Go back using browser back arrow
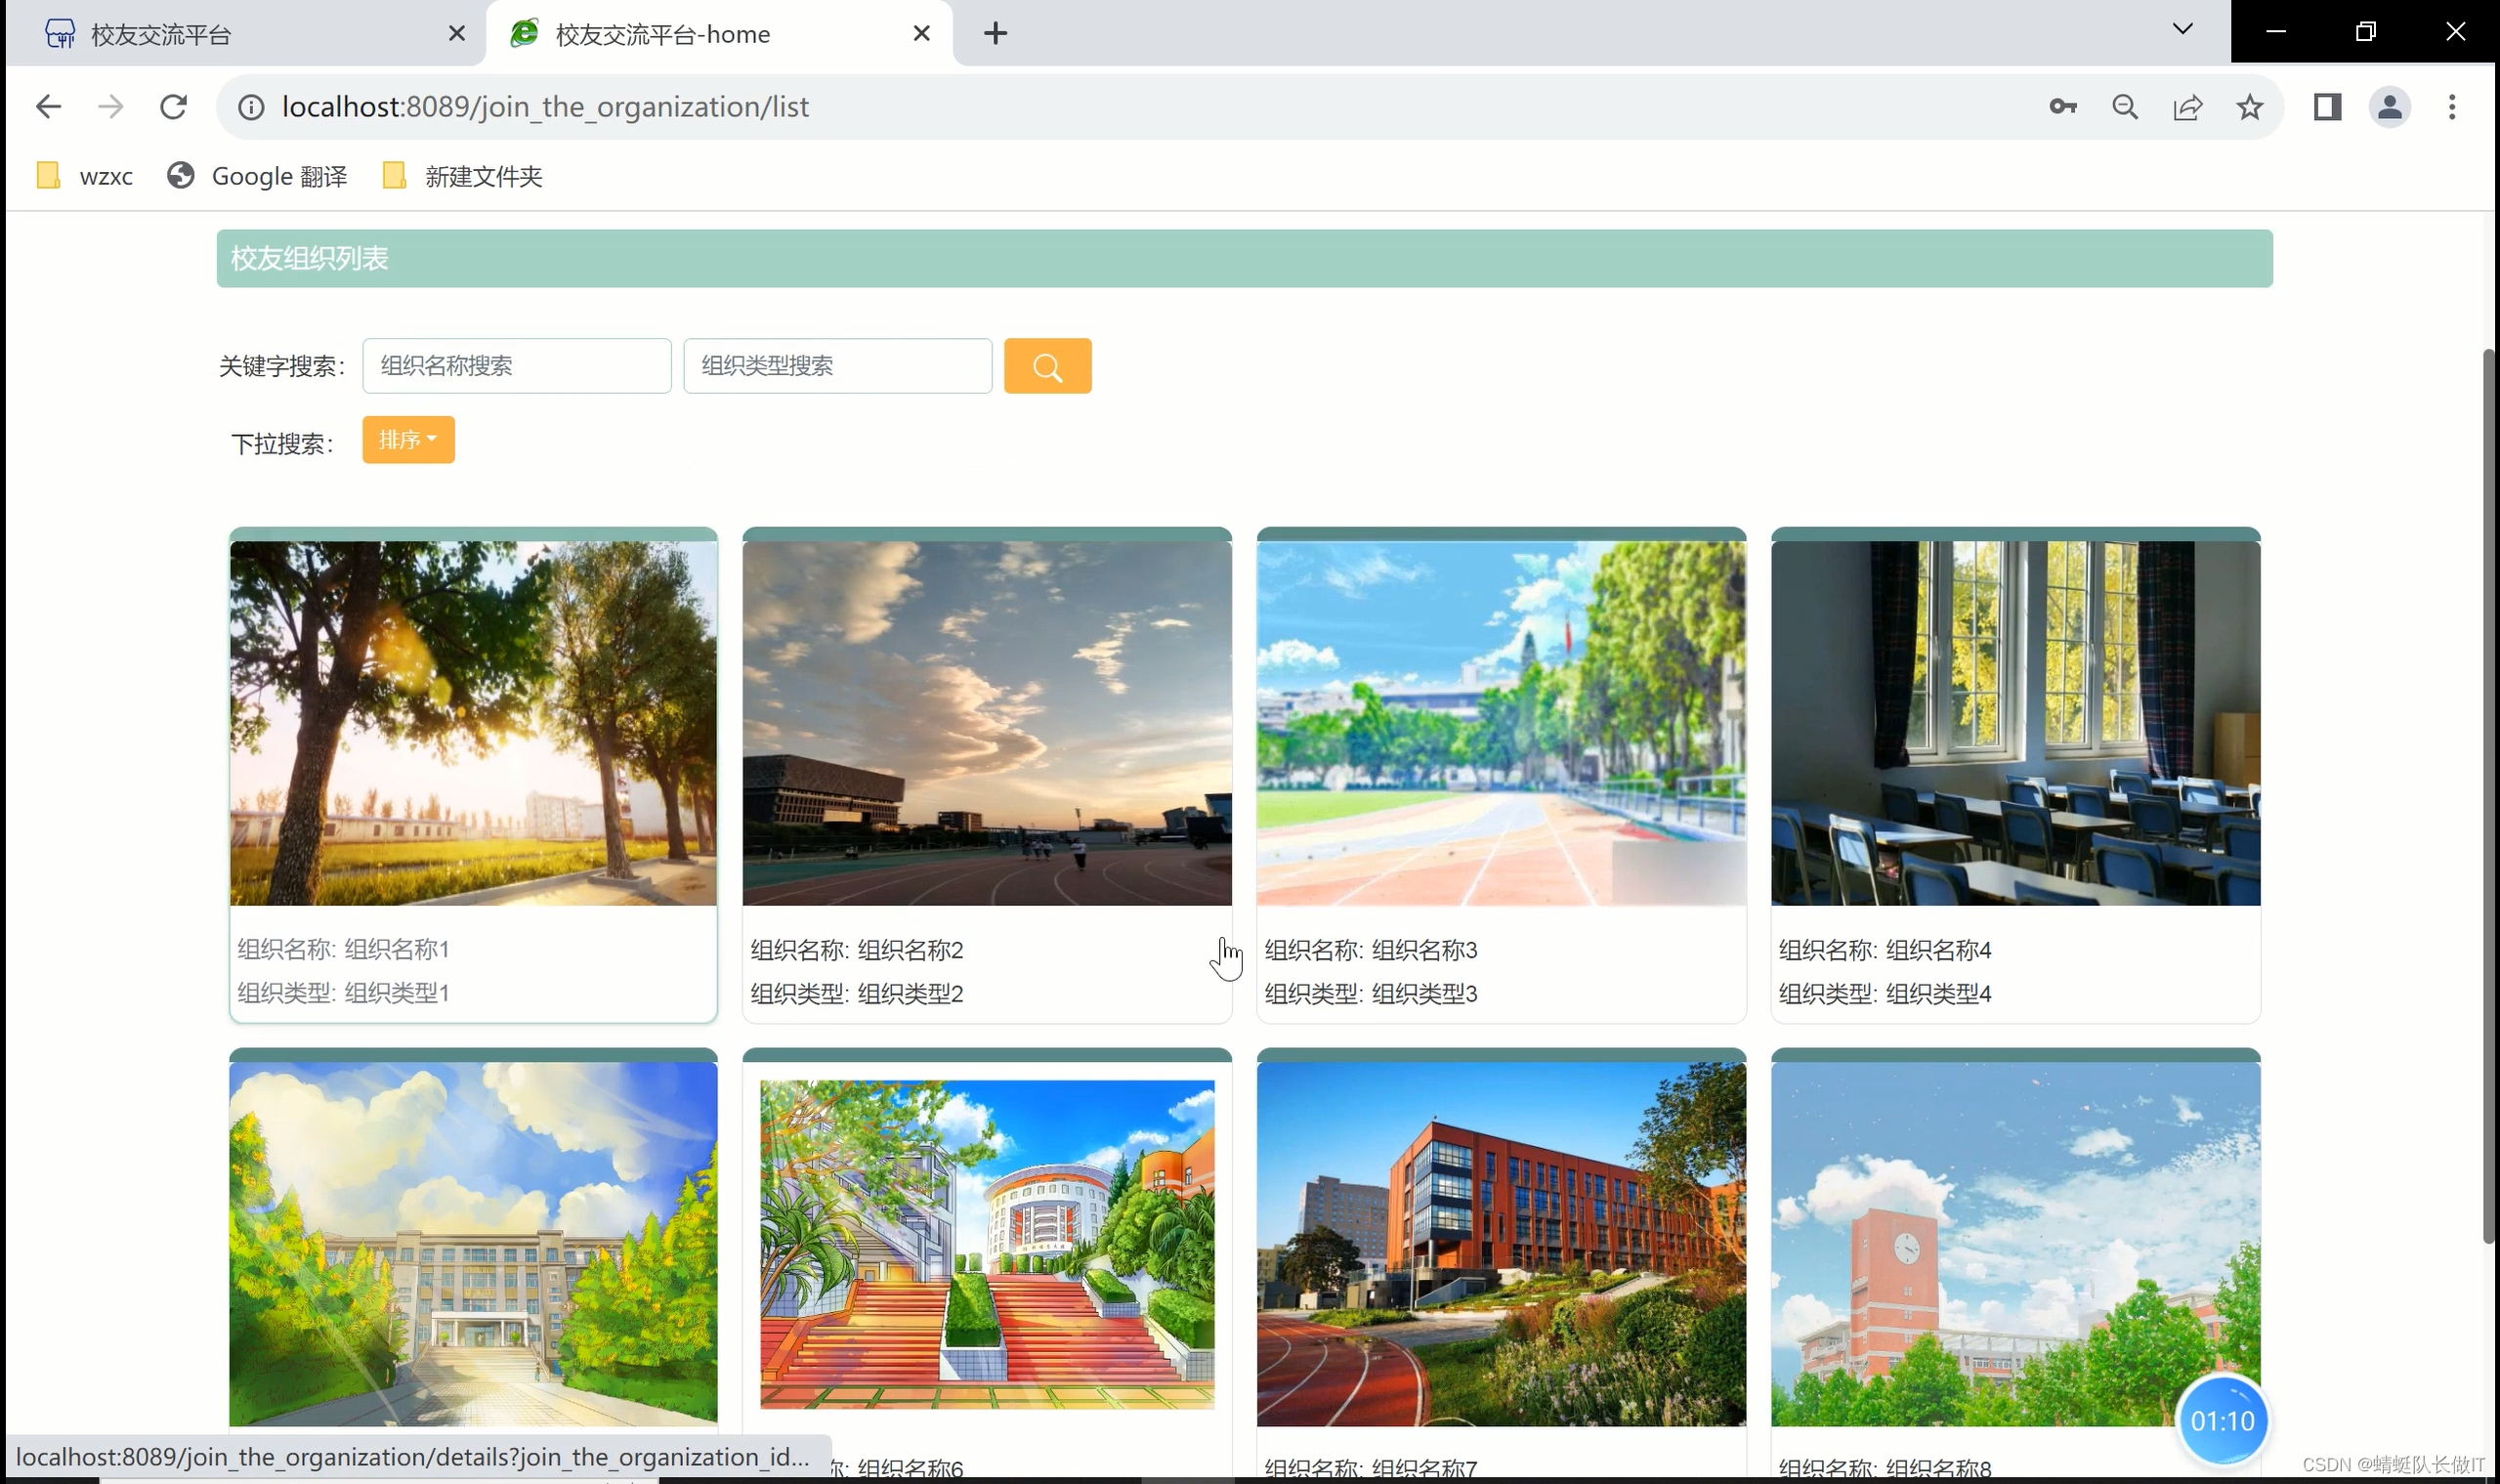The width and height of the screenshot is (2500, 1484). coord(48,107)
